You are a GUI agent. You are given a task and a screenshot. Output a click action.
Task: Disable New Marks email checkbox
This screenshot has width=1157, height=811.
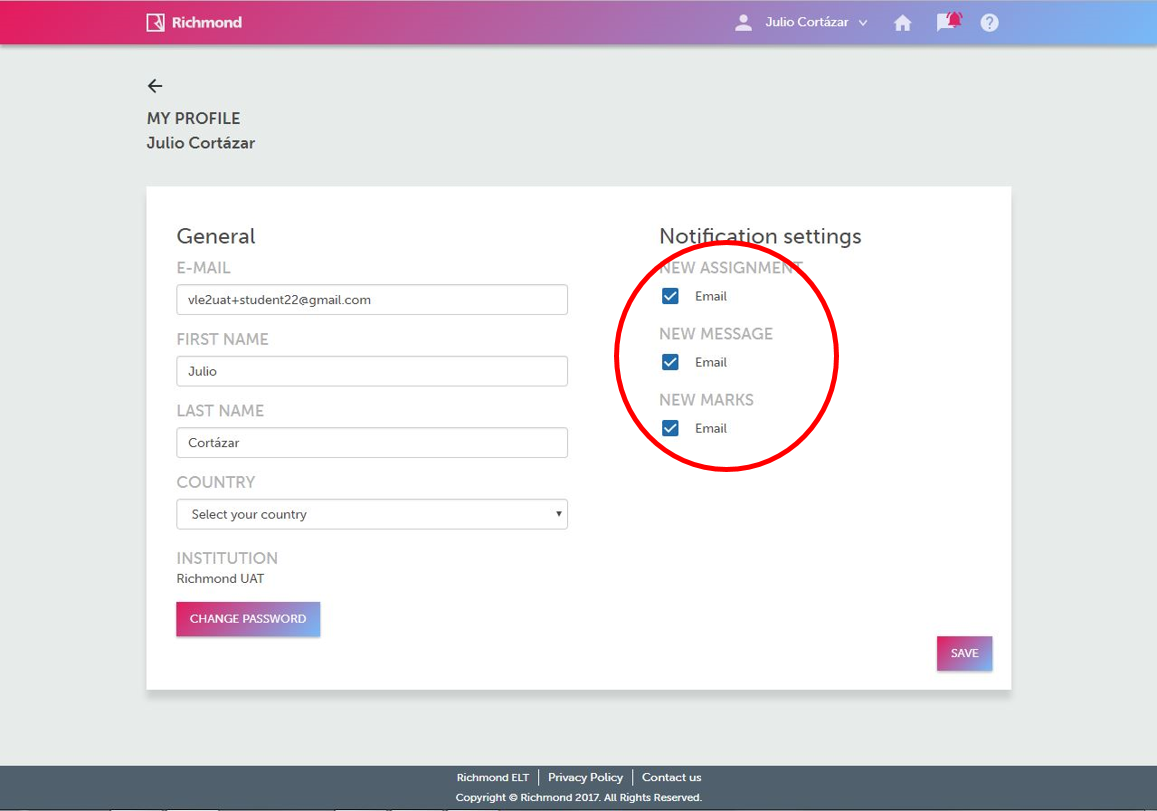pos(670,428)
